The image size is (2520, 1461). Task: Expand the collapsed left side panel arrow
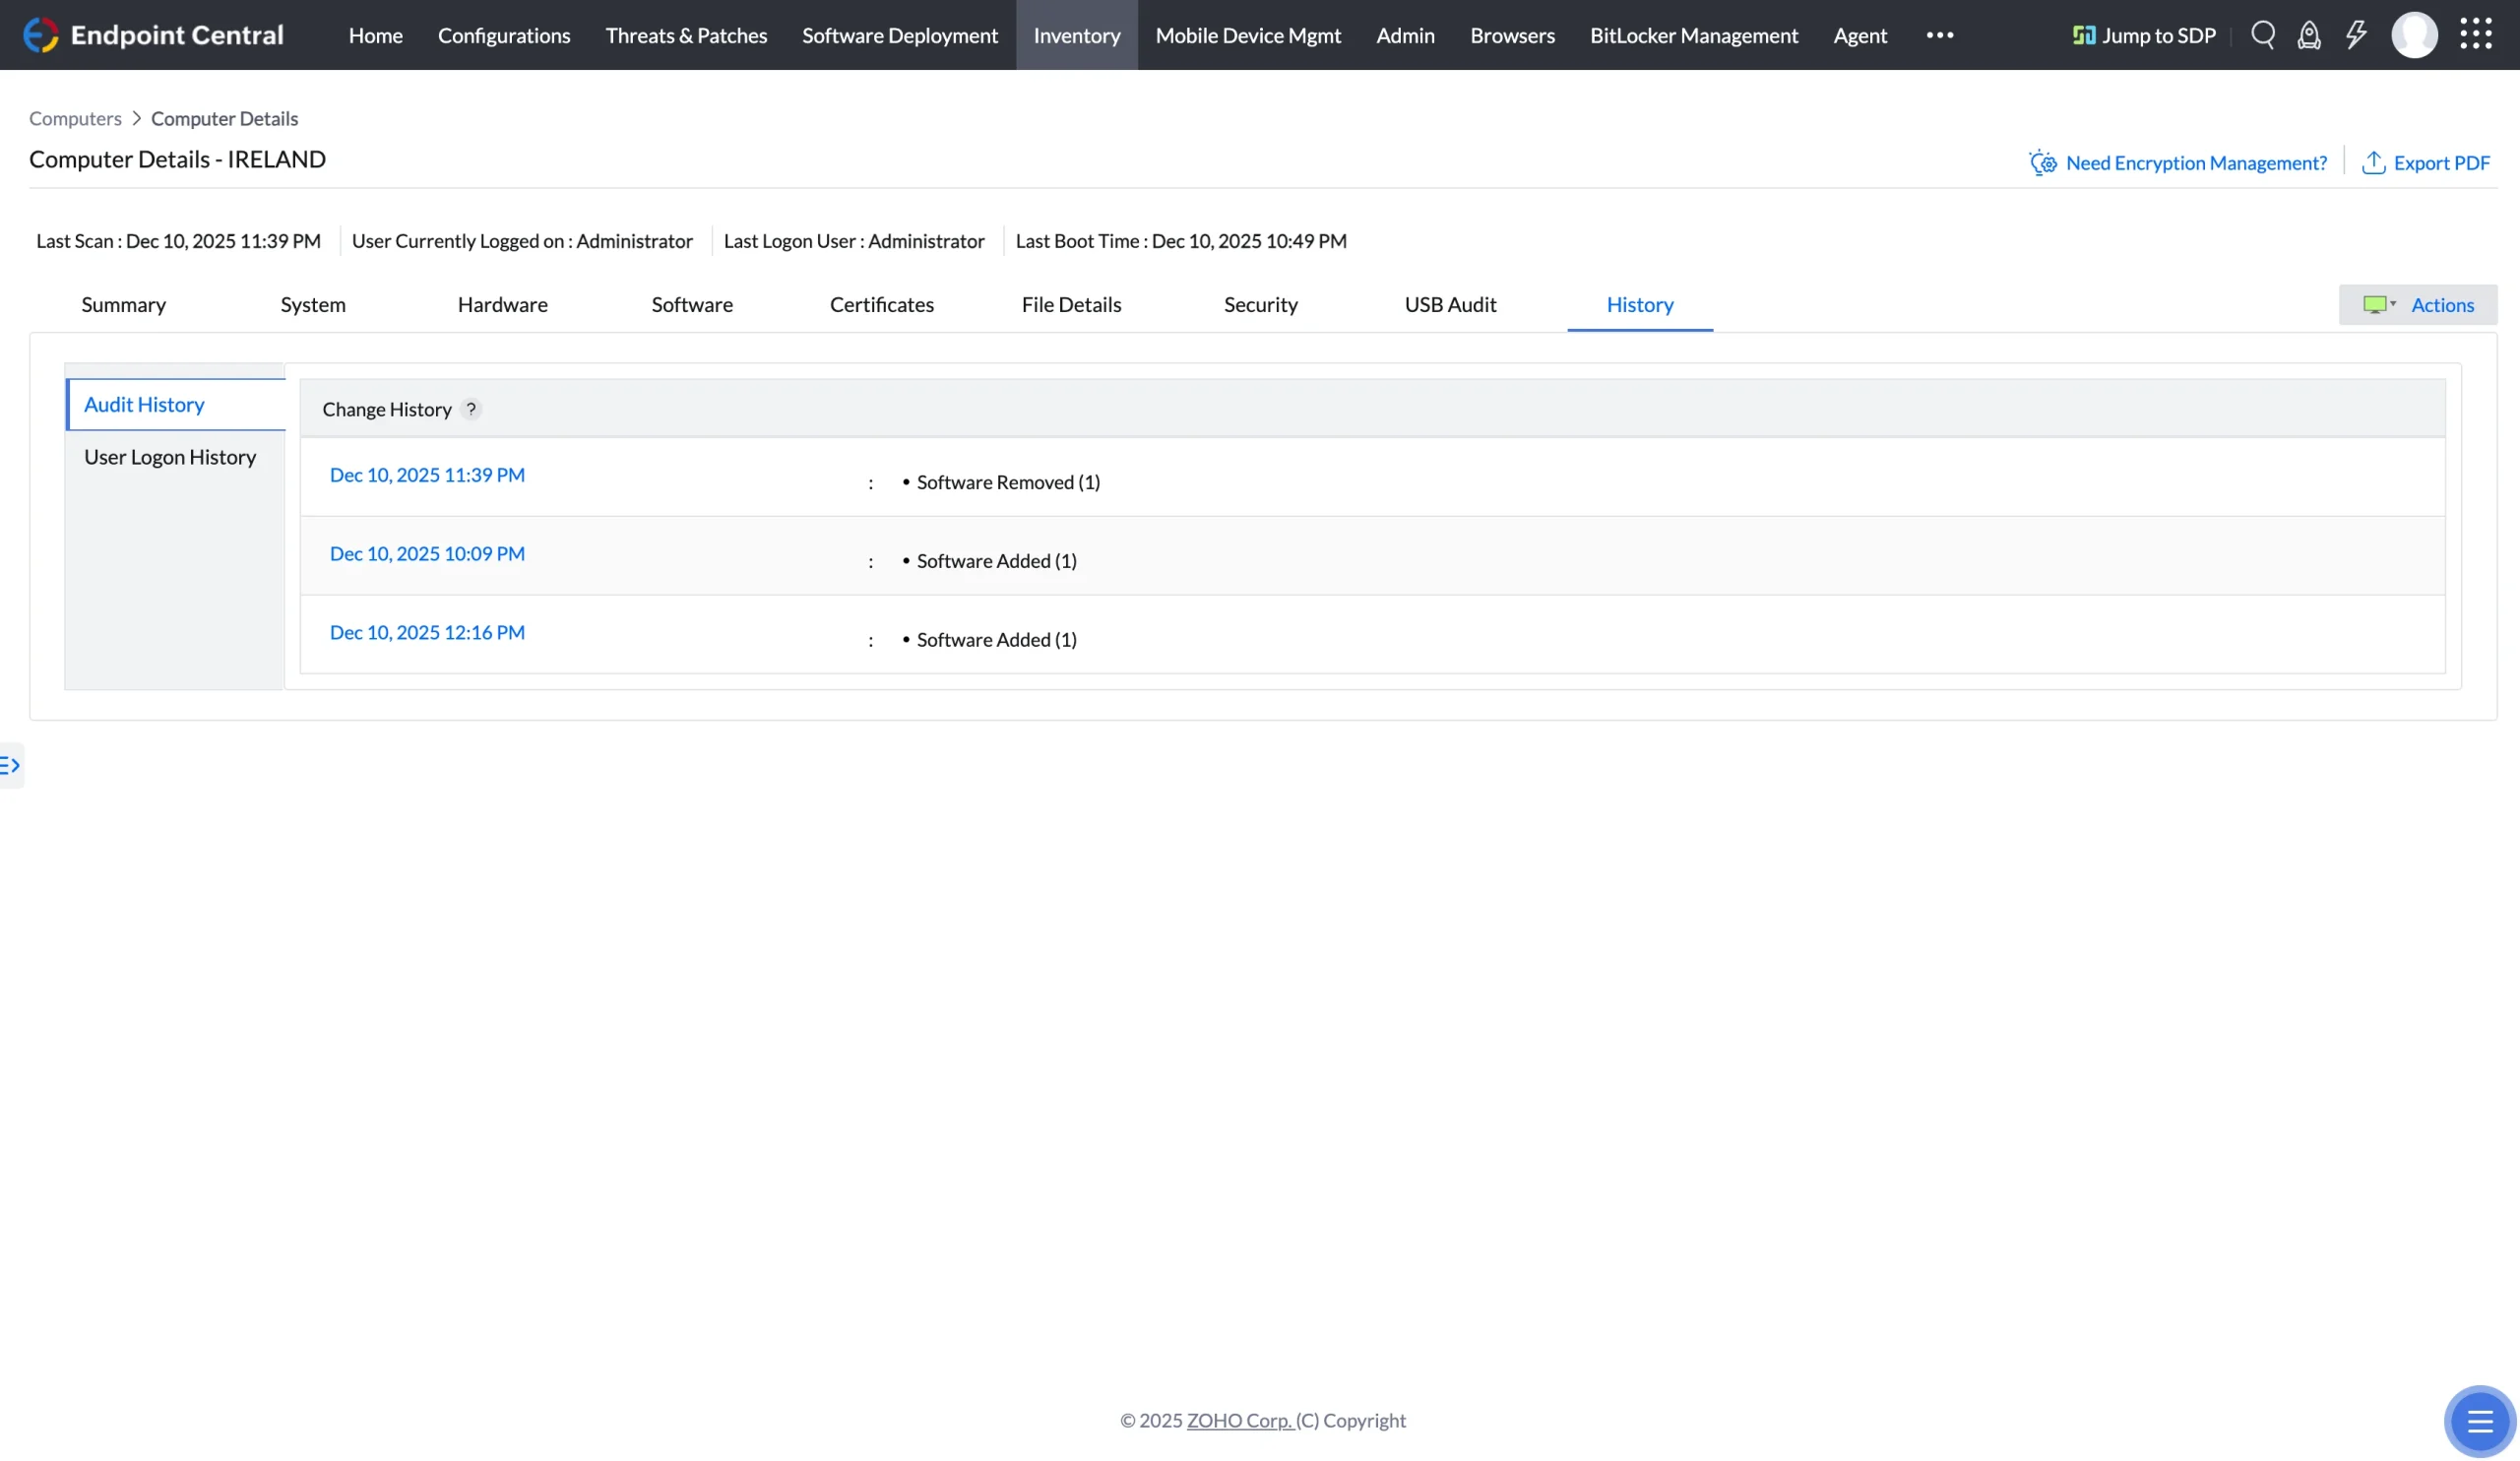[x=11, y=766]
